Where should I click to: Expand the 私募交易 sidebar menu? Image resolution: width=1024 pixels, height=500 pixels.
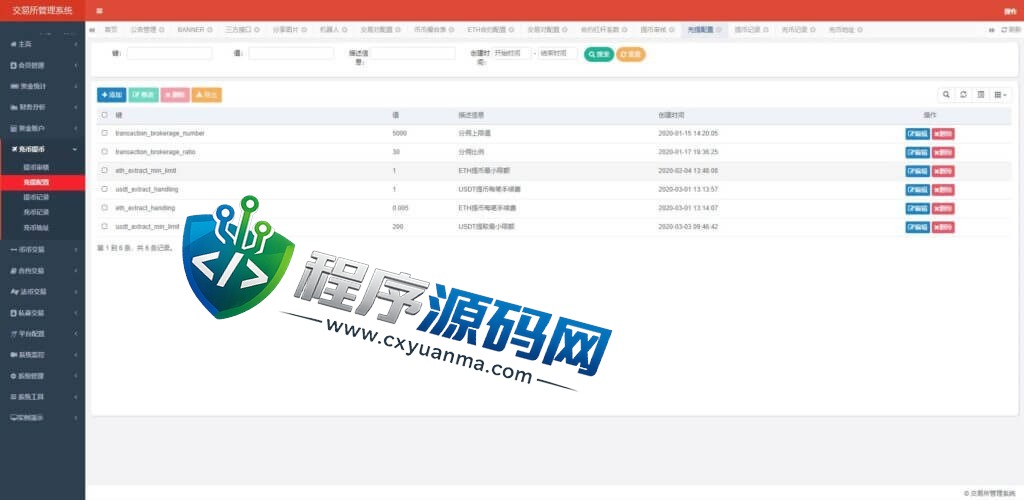click(x=42, y=313)
